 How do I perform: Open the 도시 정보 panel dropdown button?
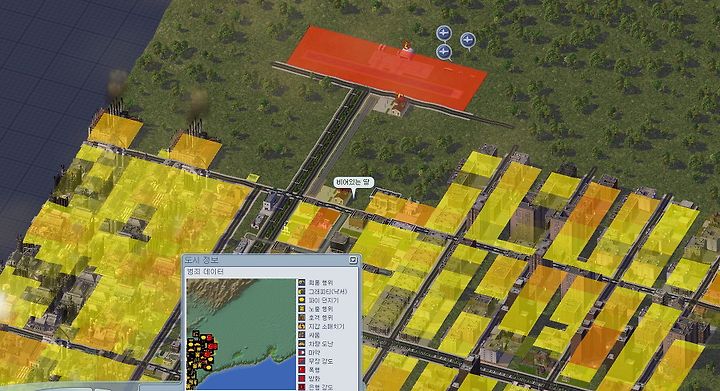click(x=353, y=260)
